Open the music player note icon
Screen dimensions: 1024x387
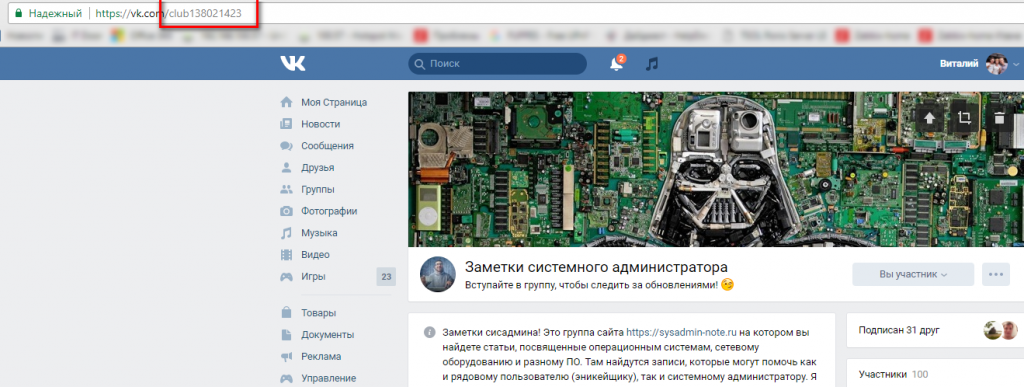[651, 64]
